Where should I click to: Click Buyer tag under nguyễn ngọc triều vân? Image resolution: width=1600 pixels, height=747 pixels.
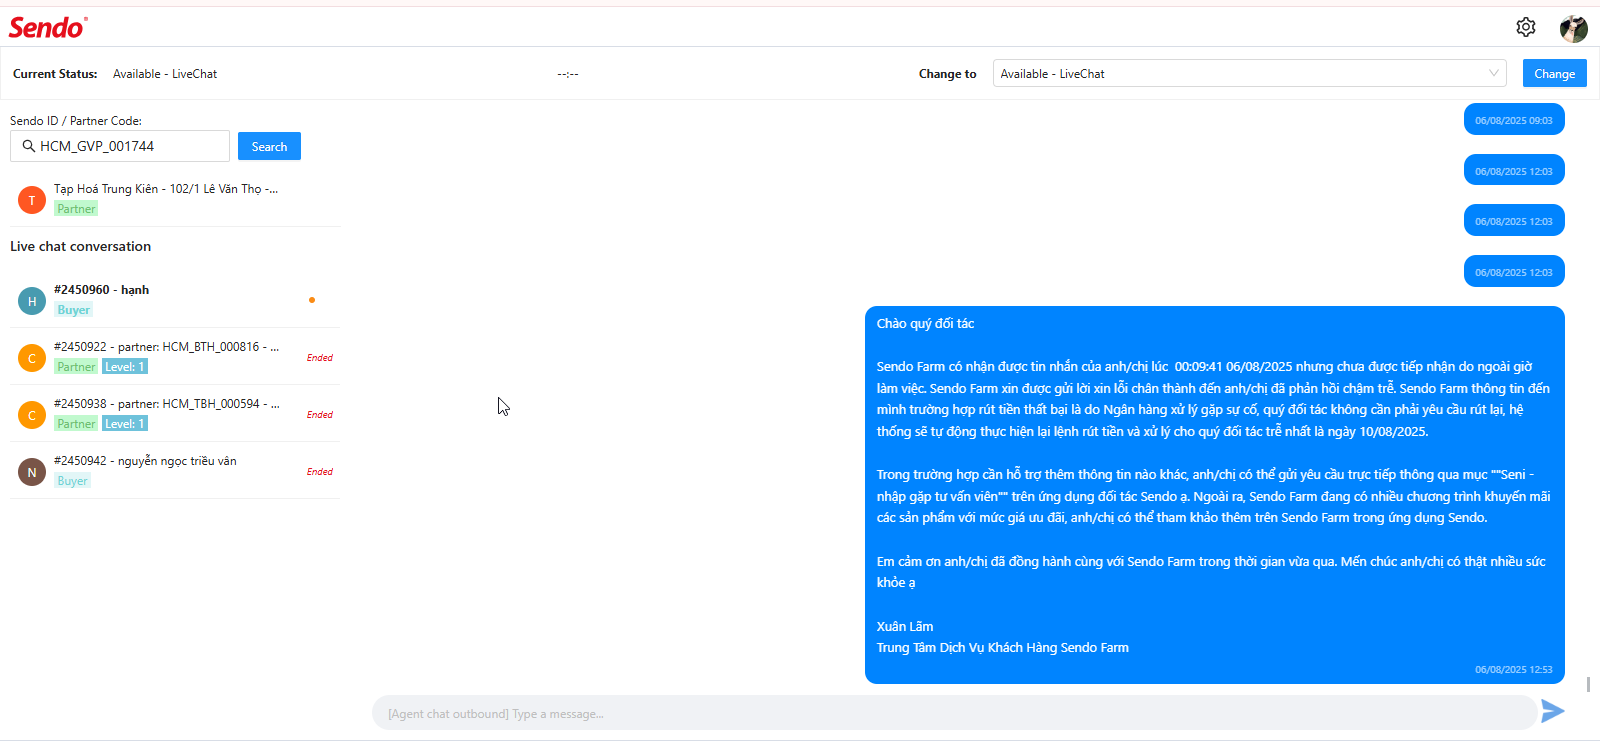point(72,481)
